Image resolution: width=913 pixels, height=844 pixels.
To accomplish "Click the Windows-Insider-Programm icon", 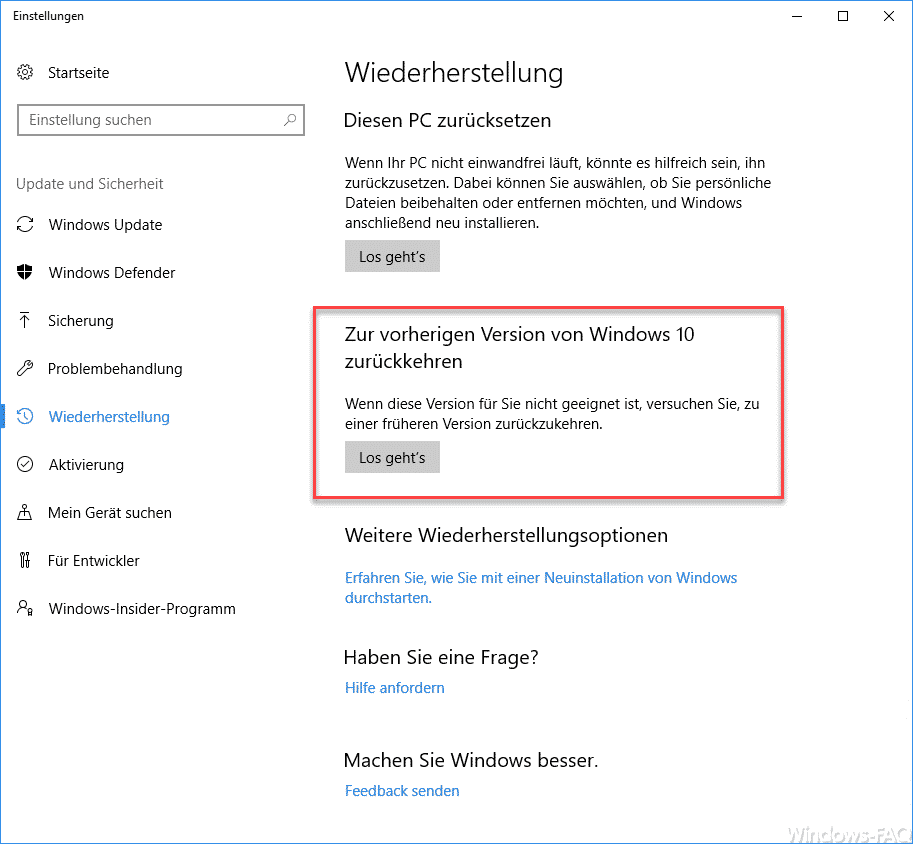I will (x=25, y=609).
